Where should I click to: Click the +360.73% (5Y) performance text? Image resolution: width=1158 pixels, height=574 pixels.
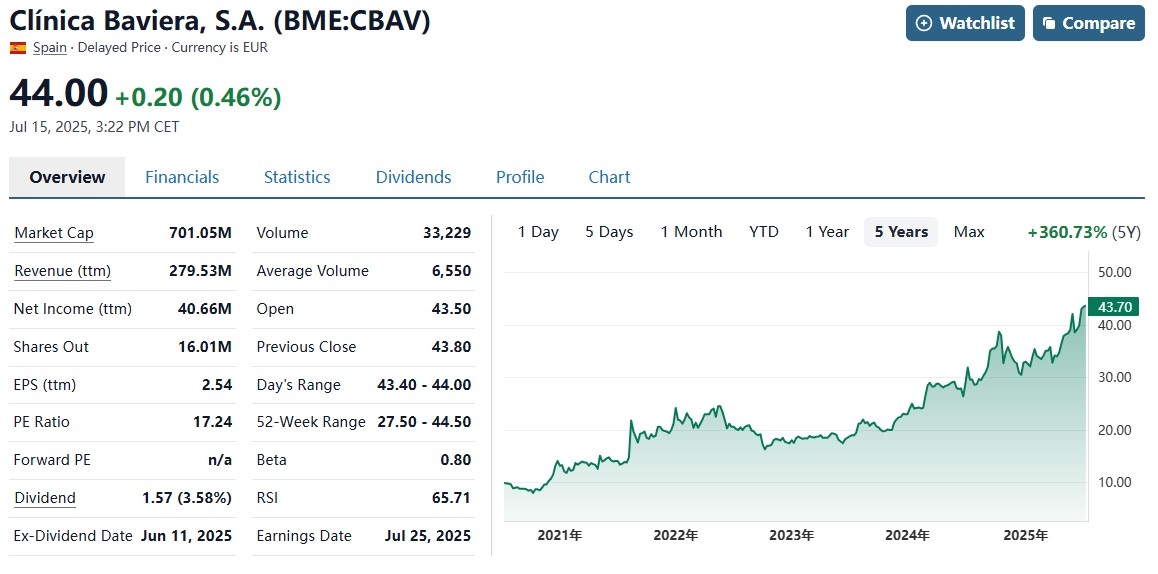pos(1084,233)
